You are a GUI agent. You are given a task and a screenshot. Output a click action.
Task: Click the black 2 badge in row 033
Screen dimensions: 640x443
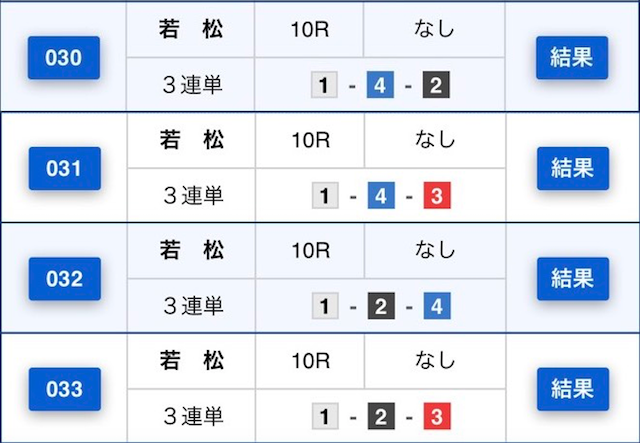381,416
